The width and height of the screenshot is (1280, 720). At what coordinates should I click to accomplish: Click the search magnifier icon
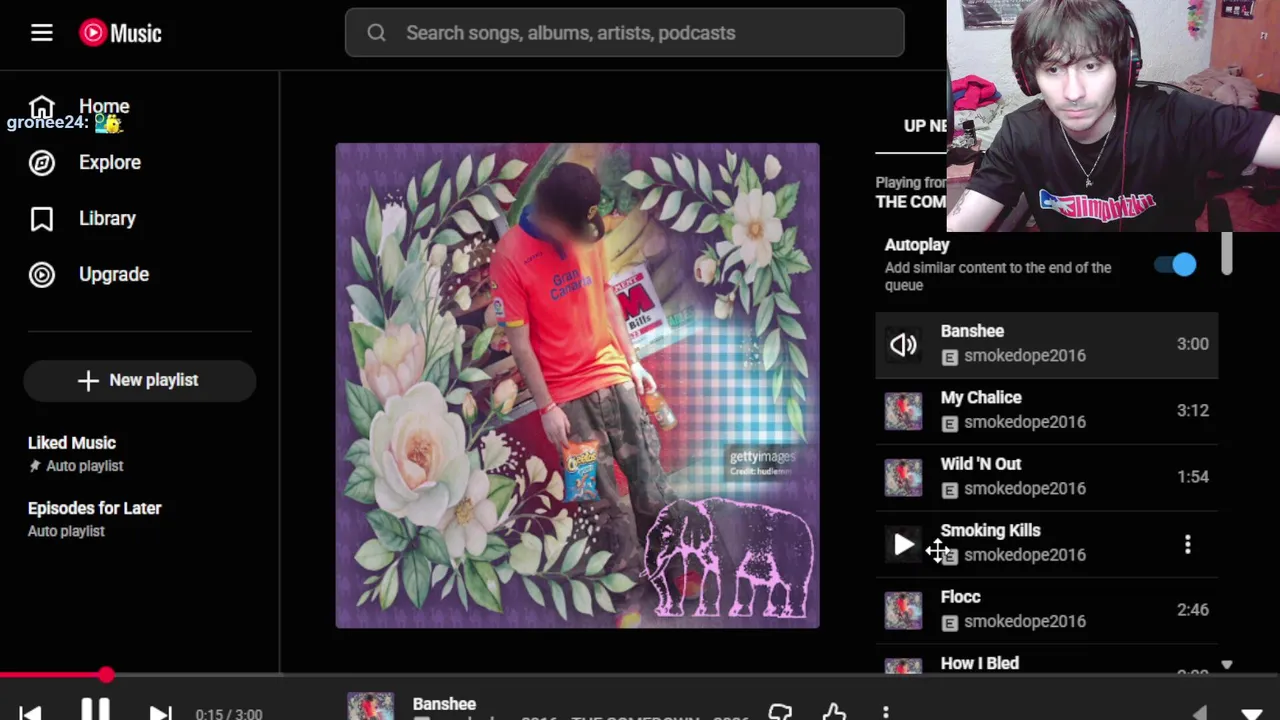[376, 33]
